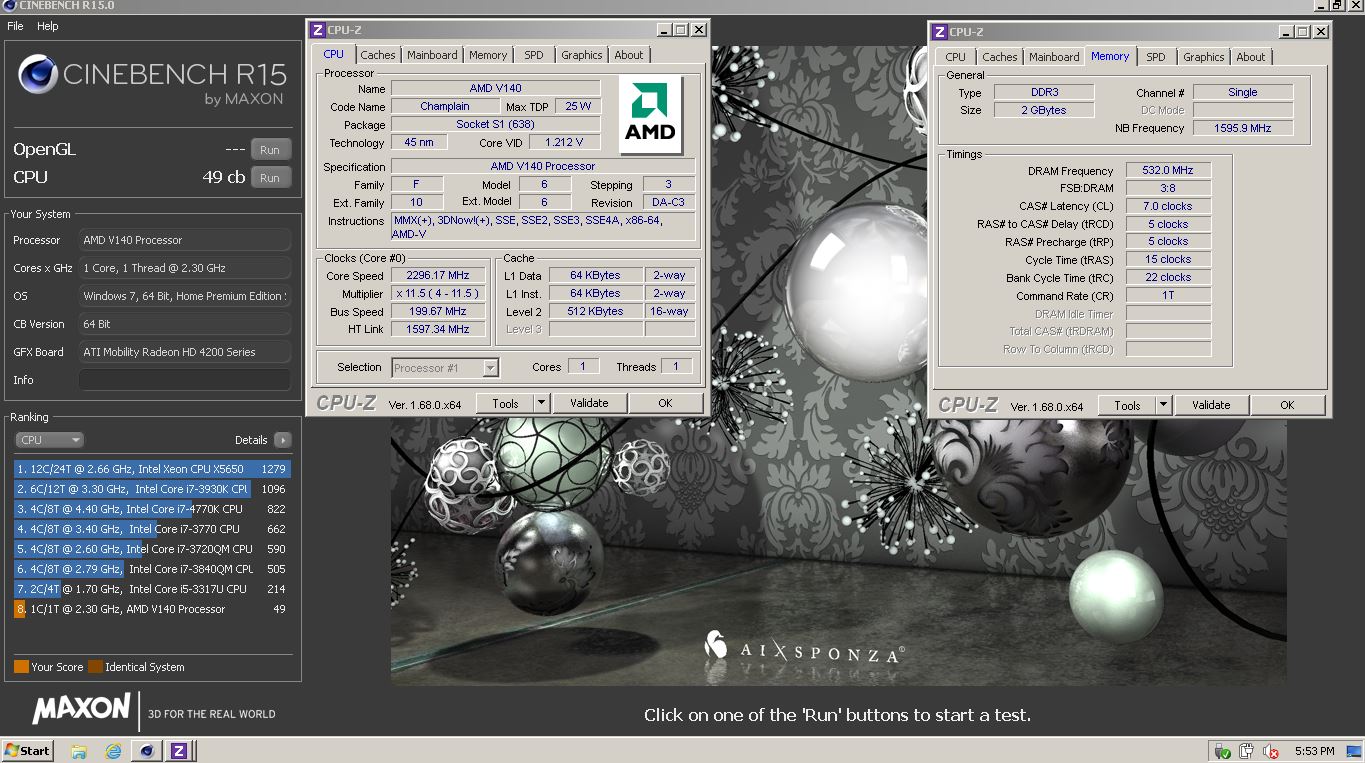The image size is (1365, 763).
Task: Select the Core i7-3840QM ranking row
Action: point(152,569)
